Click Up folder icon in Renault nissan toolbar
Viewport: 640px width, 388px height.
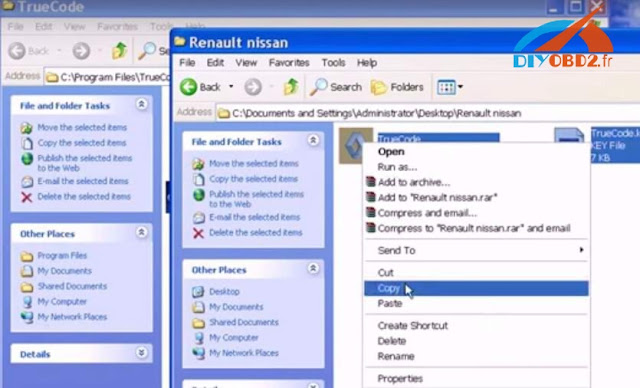coord(291,87)
